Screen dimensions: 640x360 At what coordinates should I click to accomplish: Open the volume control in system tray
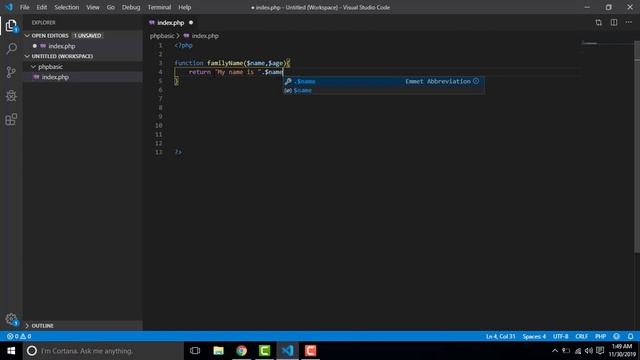589,351
